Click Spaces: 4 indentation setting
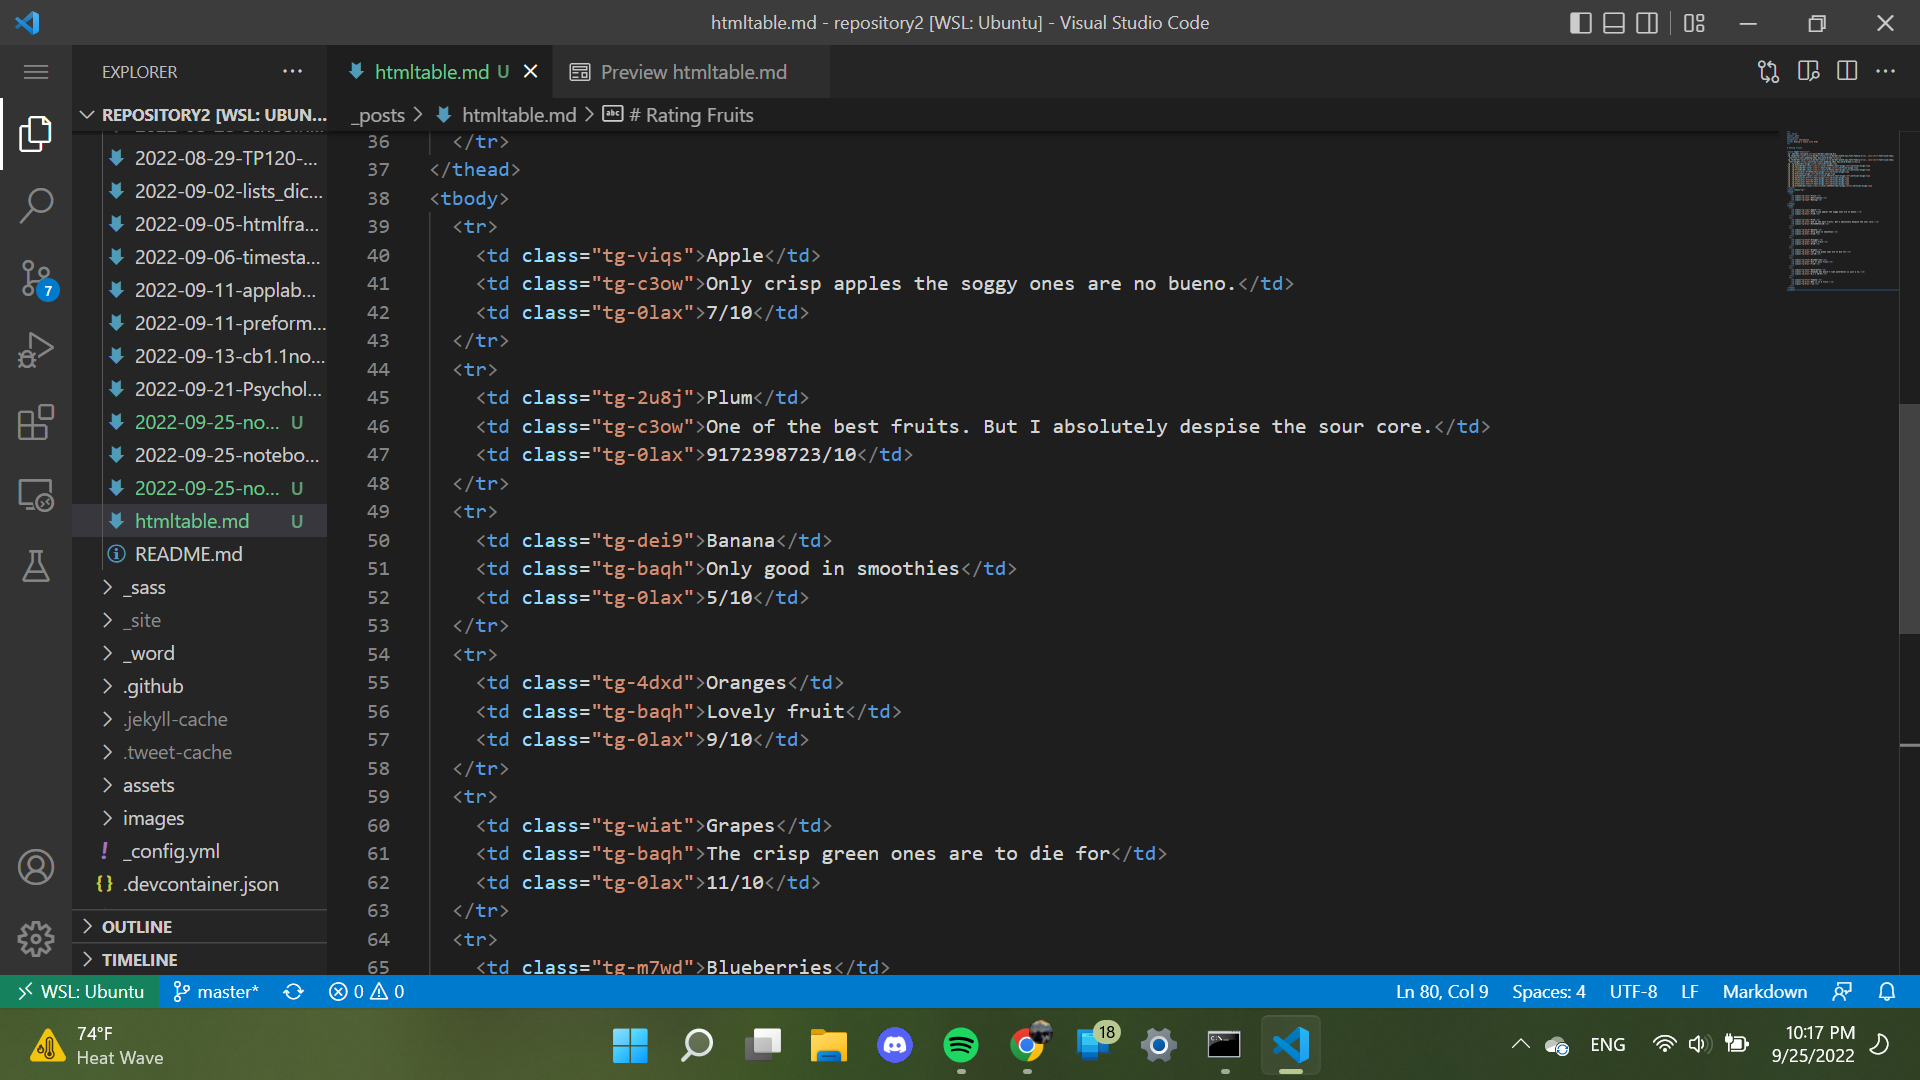Screen dimensions: 1920x1080 pos(1548,991)
